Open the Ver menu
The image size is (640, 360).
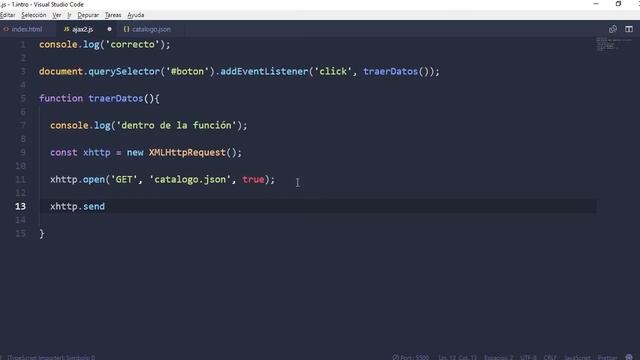(56, 15)
